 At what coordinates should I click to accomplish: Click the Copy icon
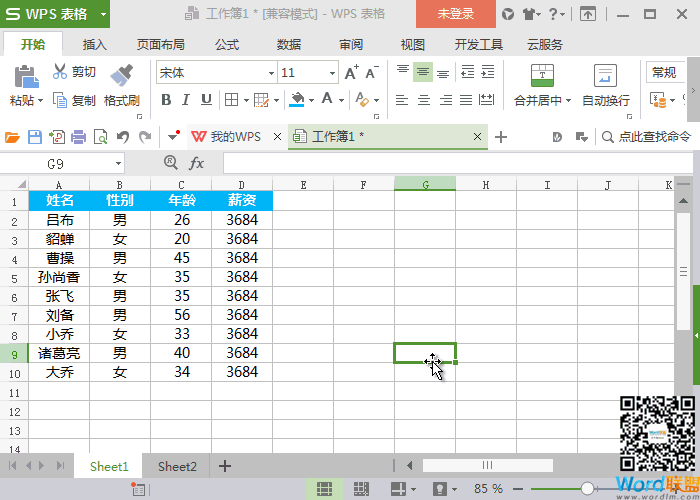click(59, 100)
